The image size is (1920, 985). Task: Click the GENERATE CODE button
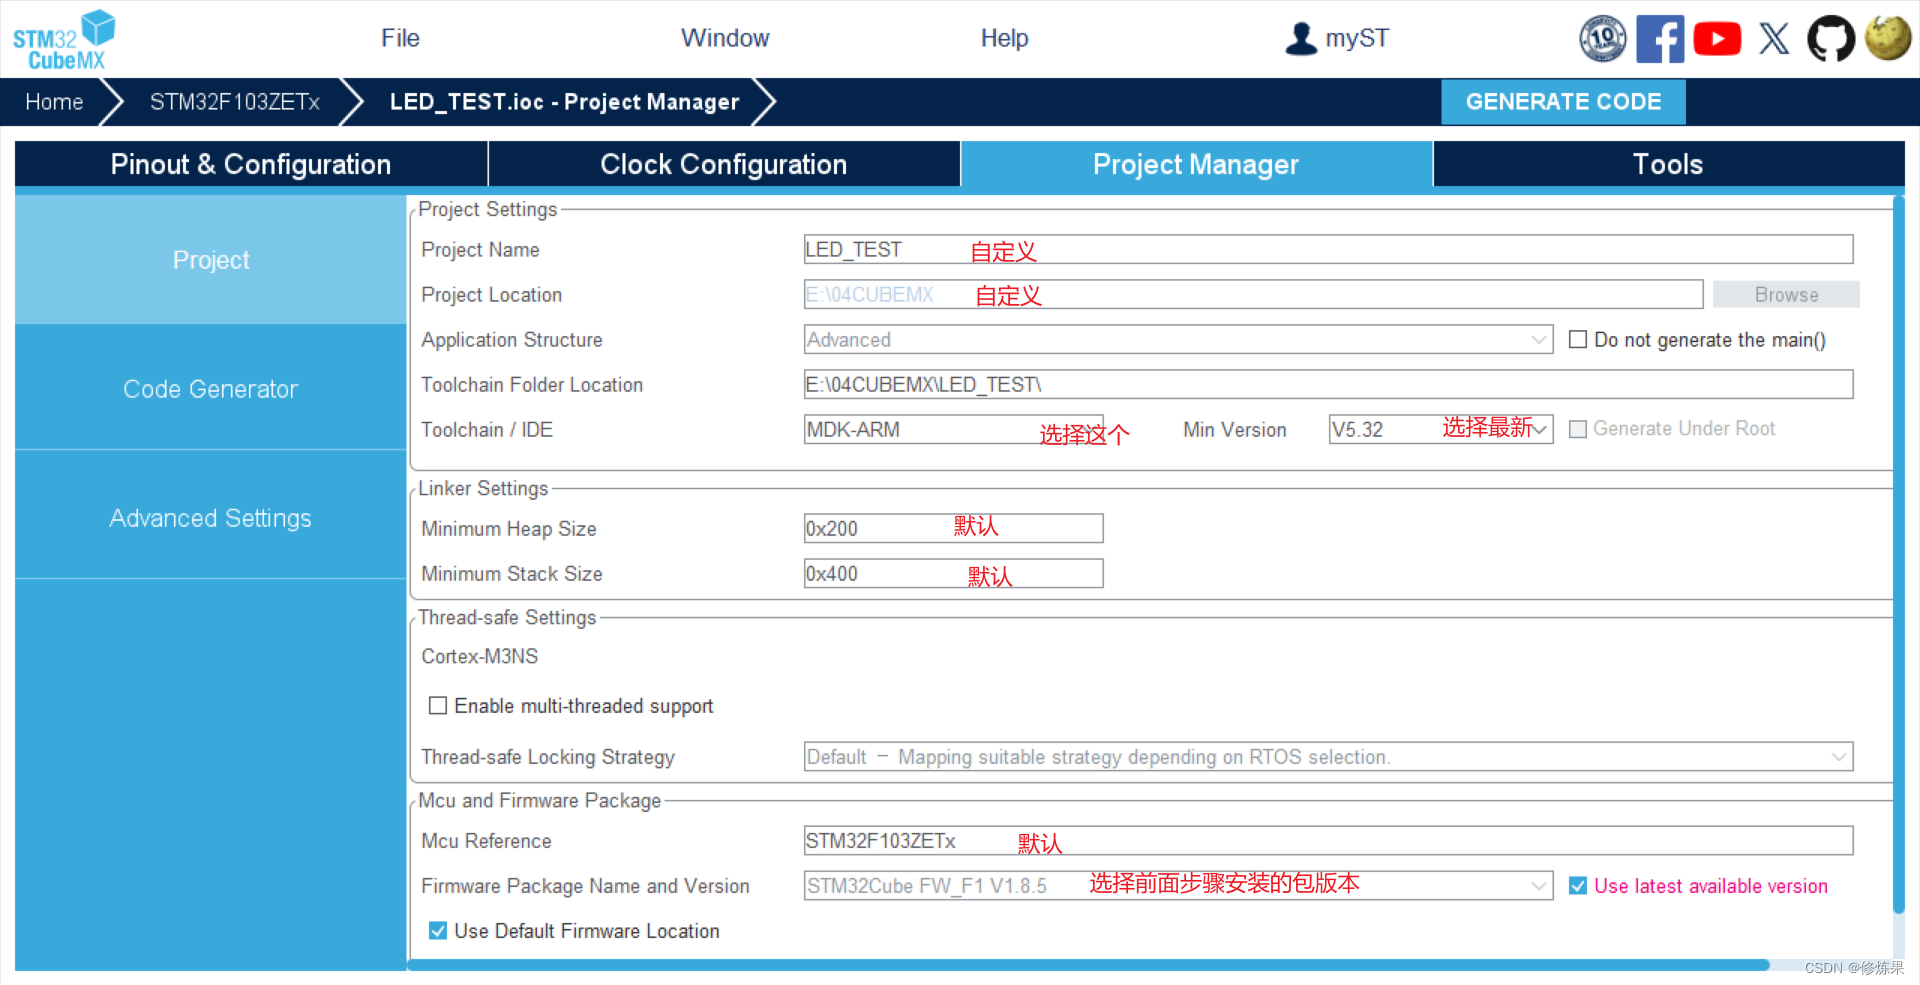(x=1563, y=102)
